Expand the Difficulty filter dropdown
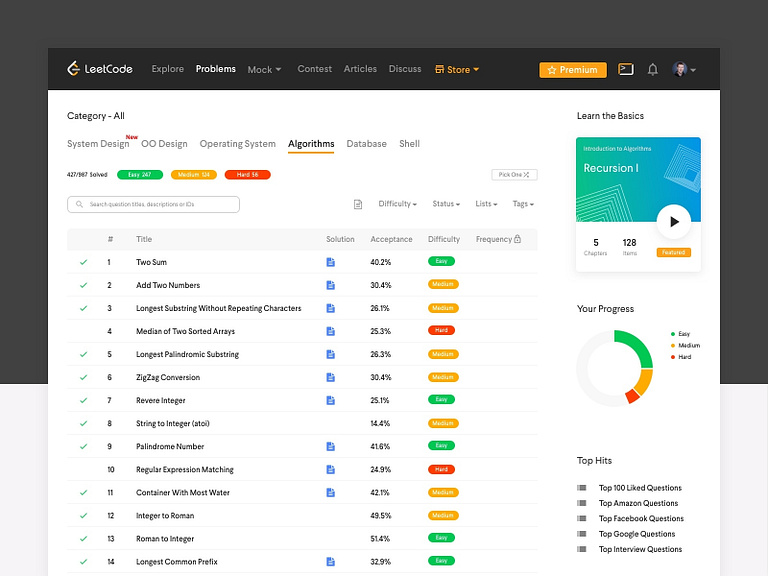 (x=397, y=204)
